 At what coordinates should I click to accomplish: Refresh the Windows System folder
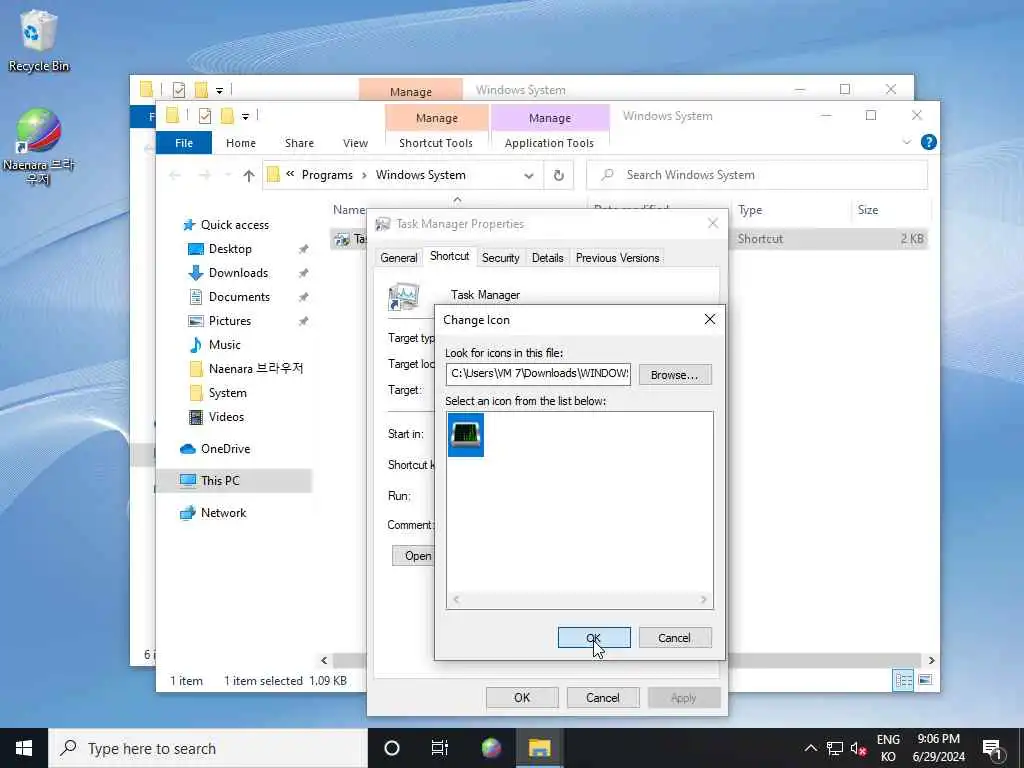[558, 175]
